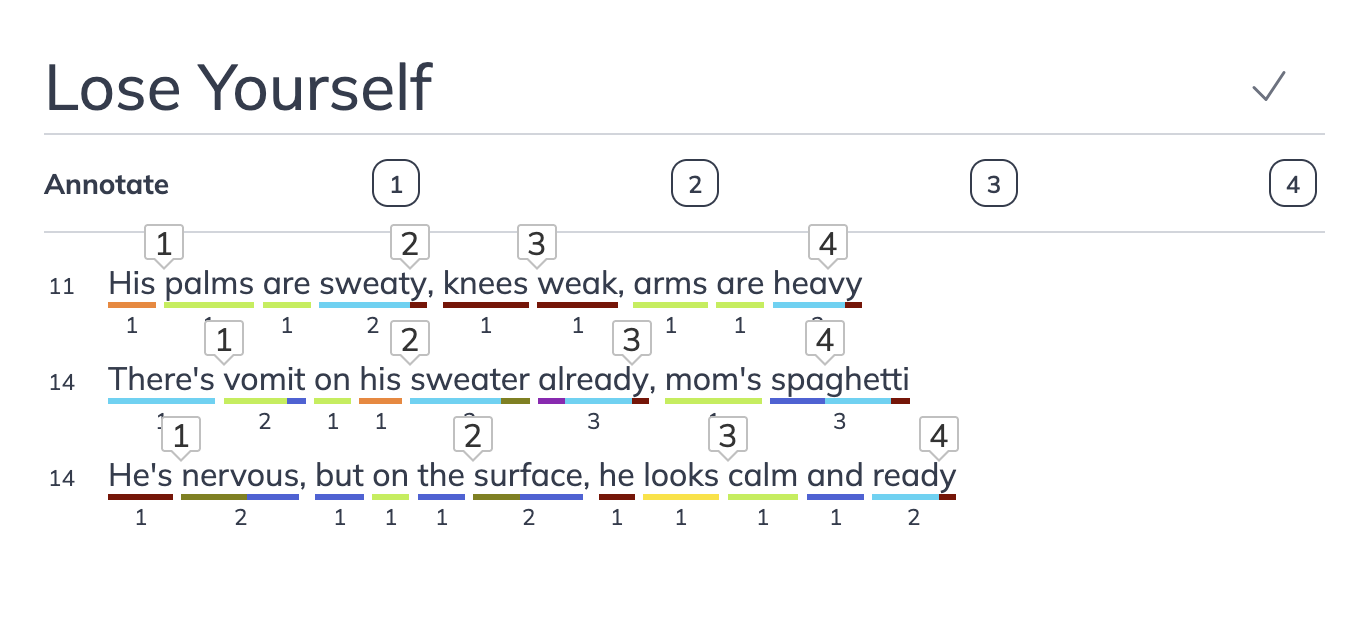Open marker 2 above the word 'sweaty'

(409, 243)
